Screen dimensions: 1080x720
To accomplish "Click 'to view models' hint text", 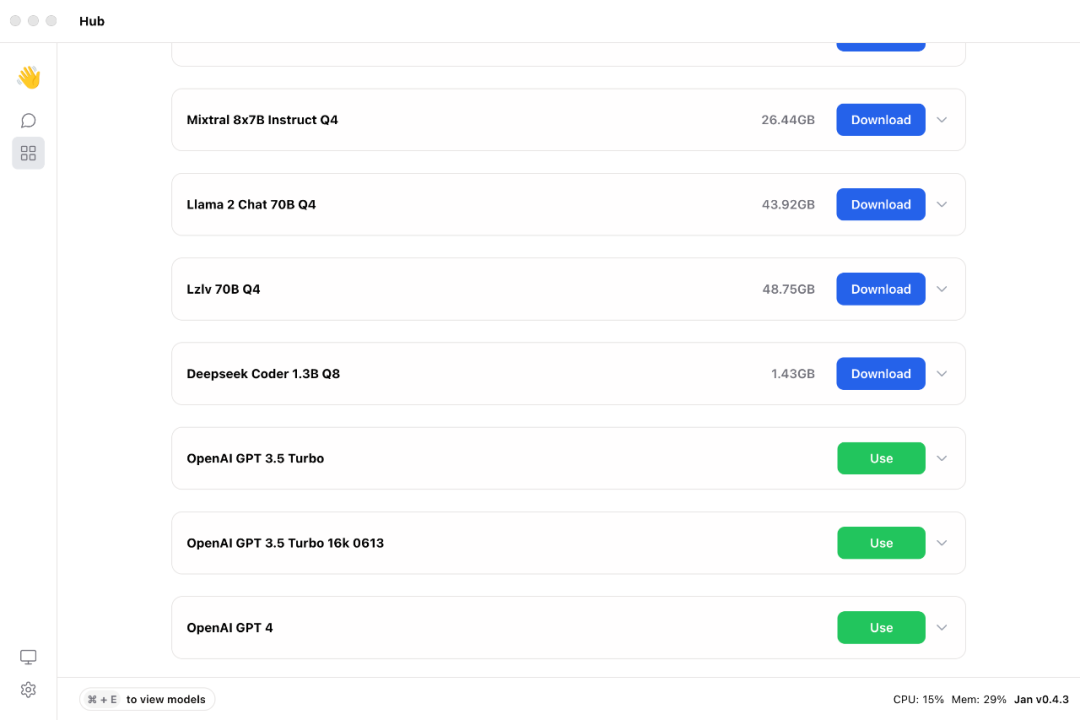I will click(165, 699).
